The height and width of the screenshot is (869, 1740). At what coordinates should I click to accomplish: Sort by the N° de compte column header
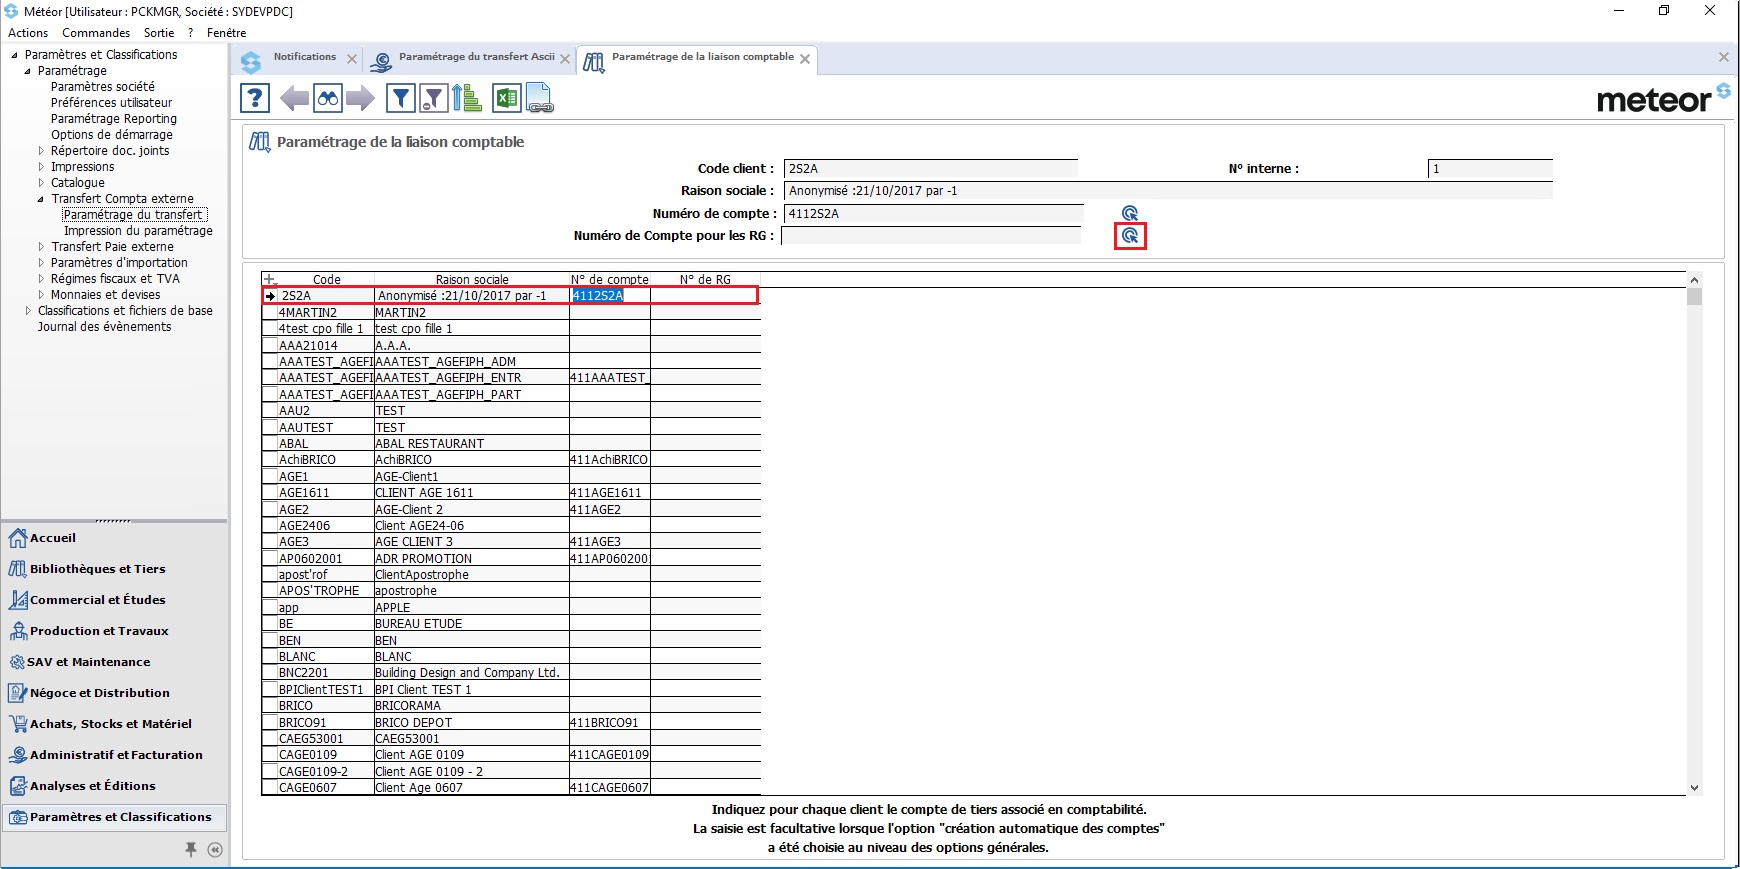click(610, 280)
